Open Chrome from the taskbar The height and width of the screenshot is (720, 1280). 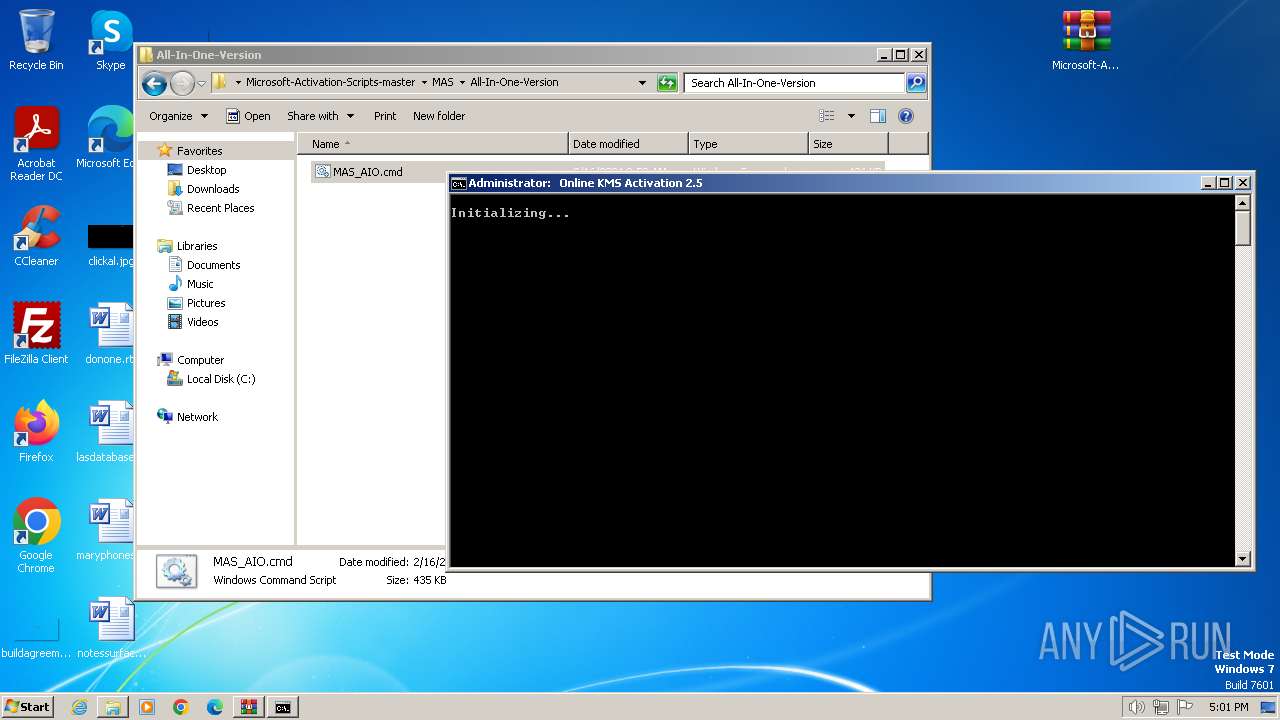pyautogui.click(x=181, y=707)
